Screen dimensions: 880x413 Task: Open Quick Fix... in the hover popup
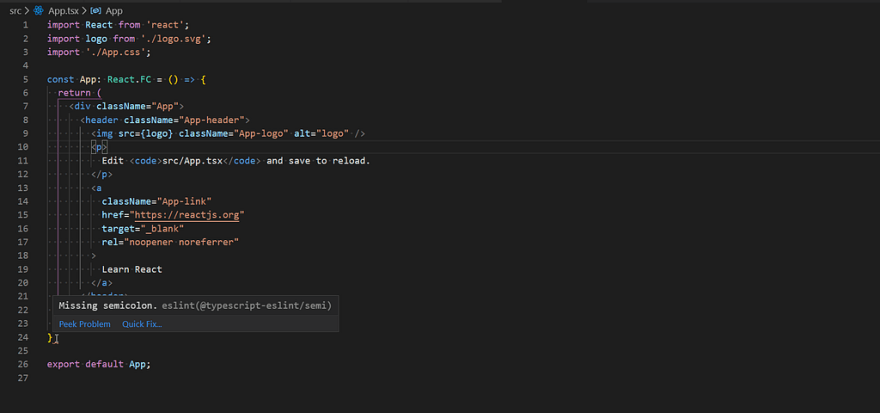[142, 324]
